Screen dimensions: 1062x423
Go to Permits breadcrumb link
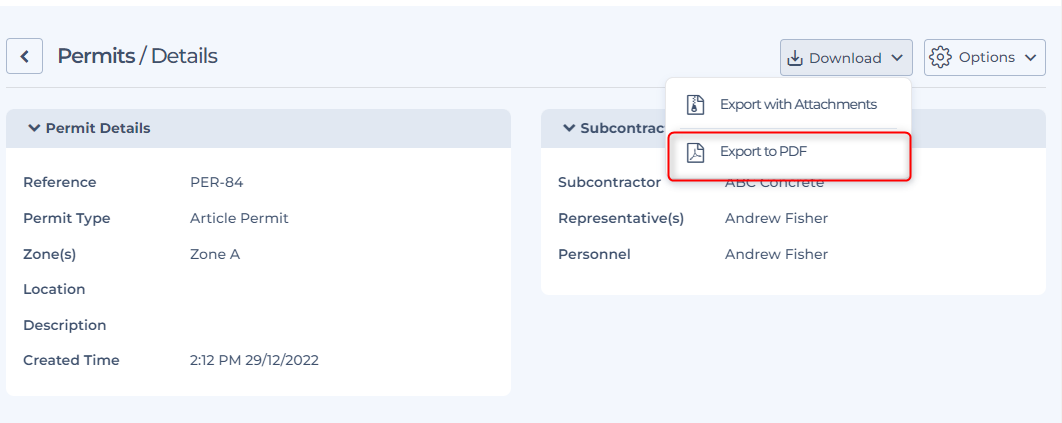tap(96, 56)
